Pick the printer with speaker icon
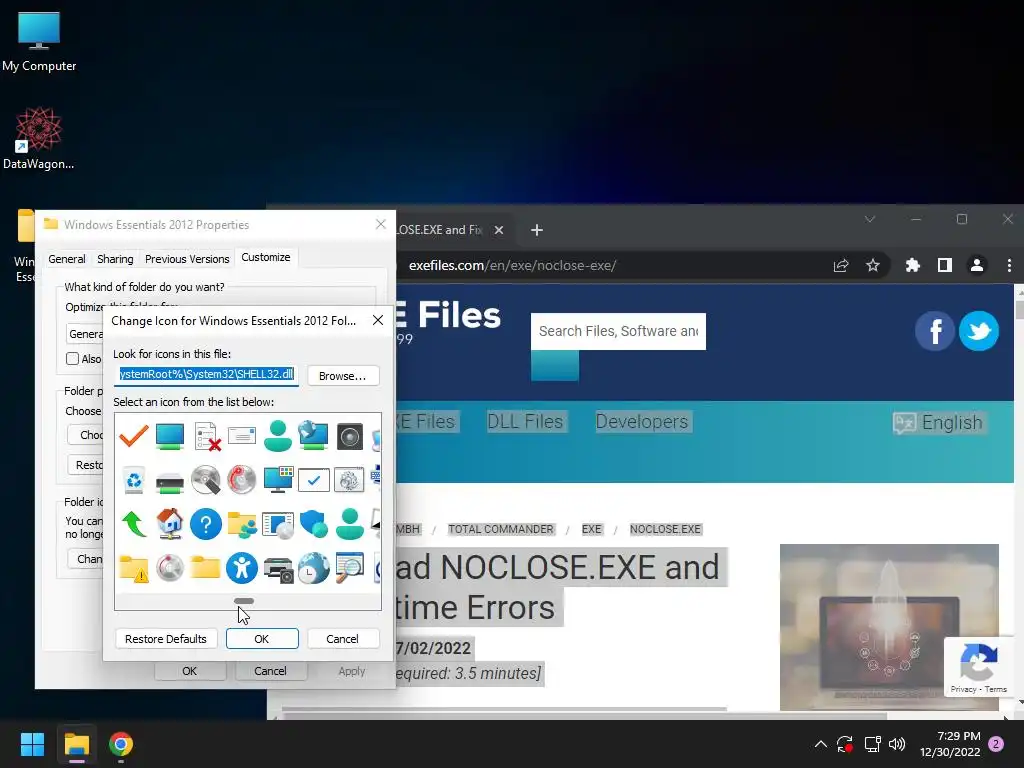 [x=278, y=568]
